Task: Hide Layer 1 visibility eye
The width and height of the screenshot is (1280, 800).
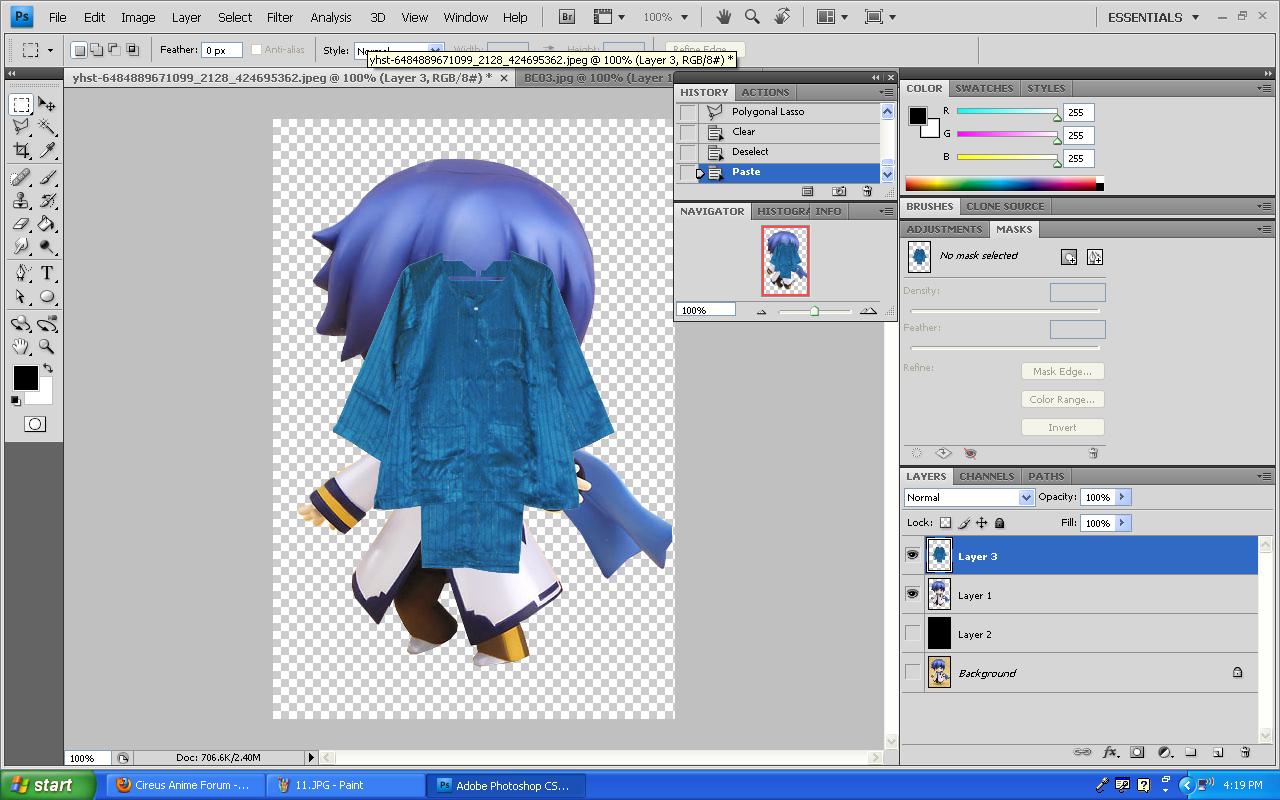Action: pyautogui.click(x=912, y=594)
